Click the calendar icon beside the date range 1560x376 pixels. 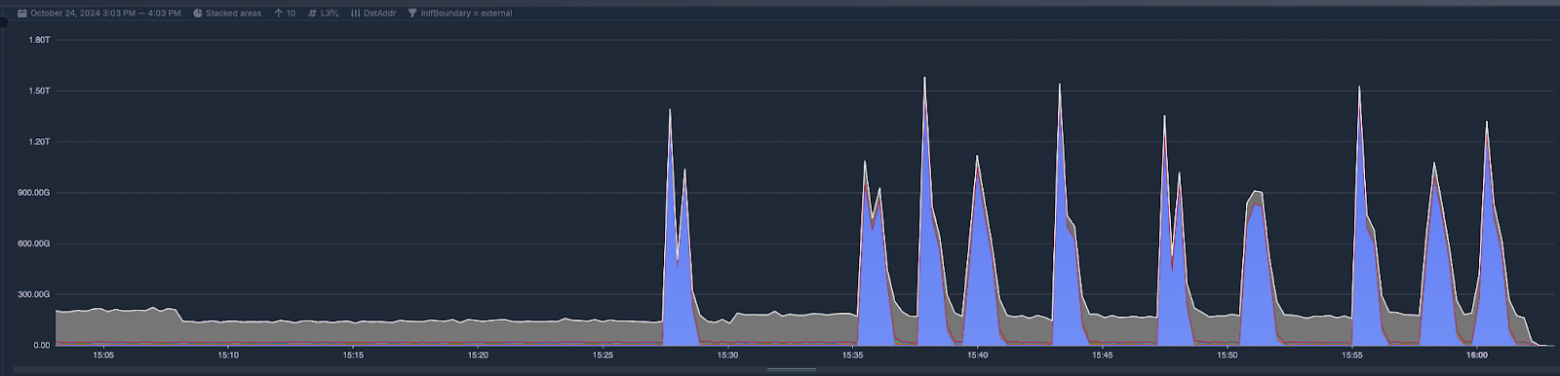pos(23,13)
